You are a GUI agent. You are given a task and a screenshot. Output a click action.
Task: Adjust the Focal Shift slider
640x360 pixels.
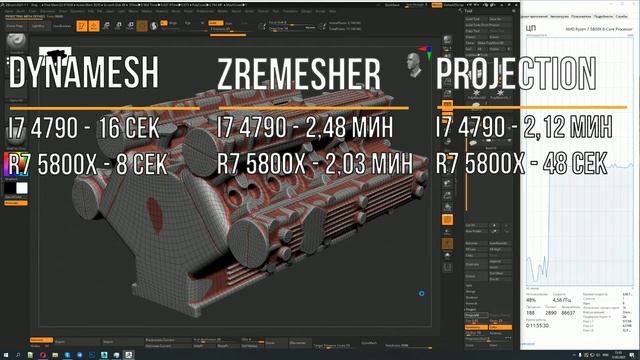292,22
